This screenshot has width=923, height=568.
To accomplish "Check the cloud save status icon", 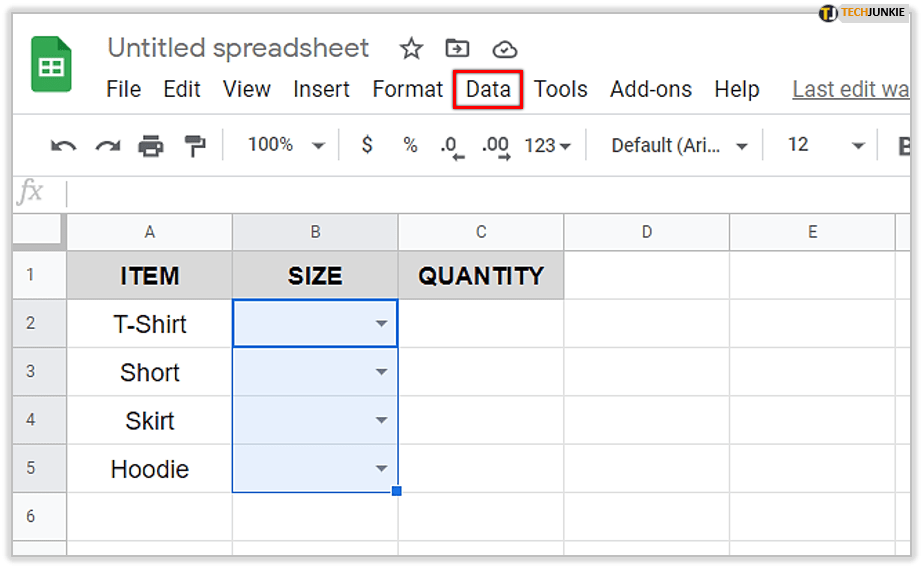I will point(505,49).
